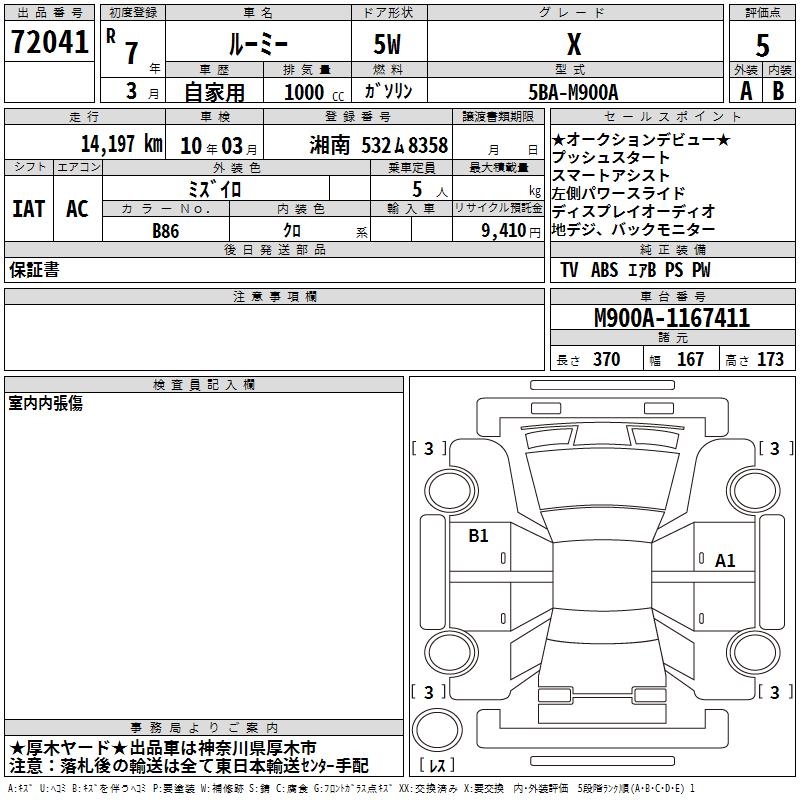800x800 pixels.
Task: Click front-left tire on car diagram
Action: coord(451,491)
